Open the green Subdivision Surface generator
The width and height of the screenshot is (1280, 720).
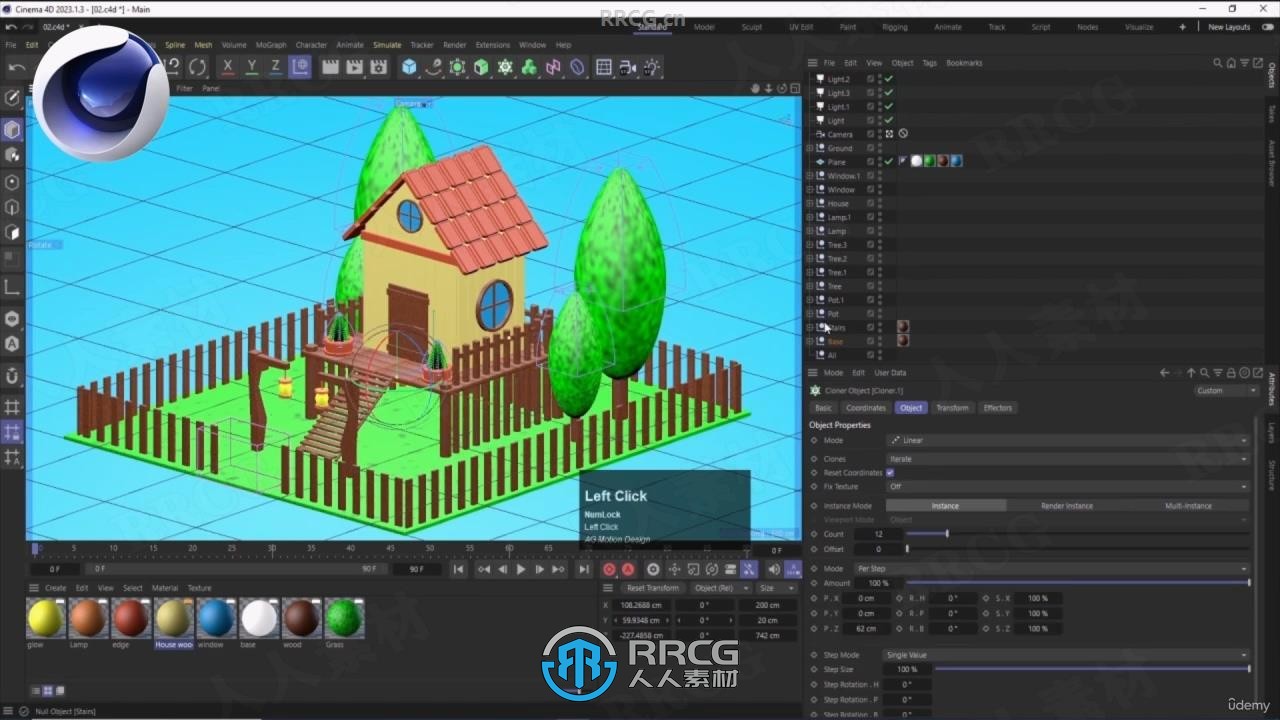[481, 67]
